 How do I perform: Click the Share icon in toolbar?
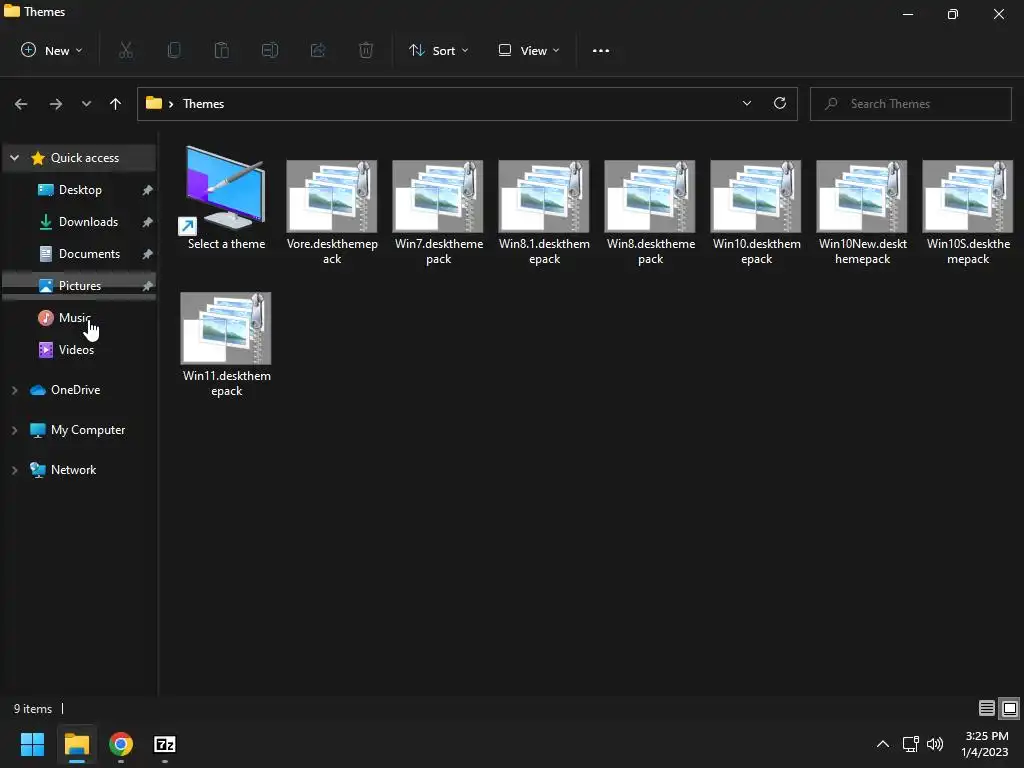318,50
